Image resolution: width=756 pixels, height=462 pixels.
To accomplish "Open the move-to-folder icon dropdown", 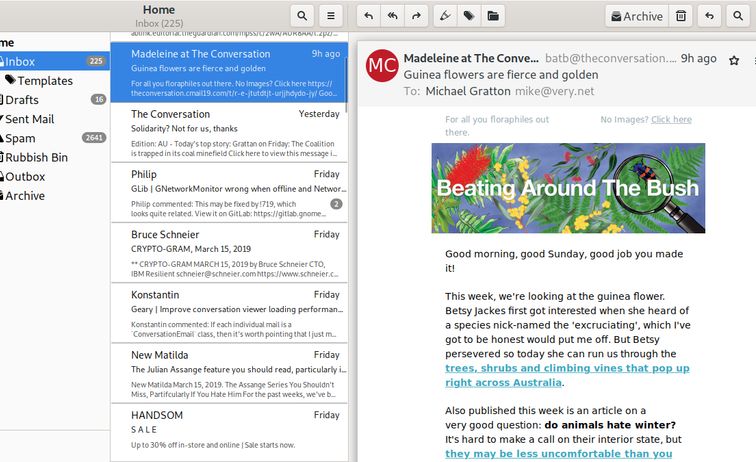I will point(493,16).
